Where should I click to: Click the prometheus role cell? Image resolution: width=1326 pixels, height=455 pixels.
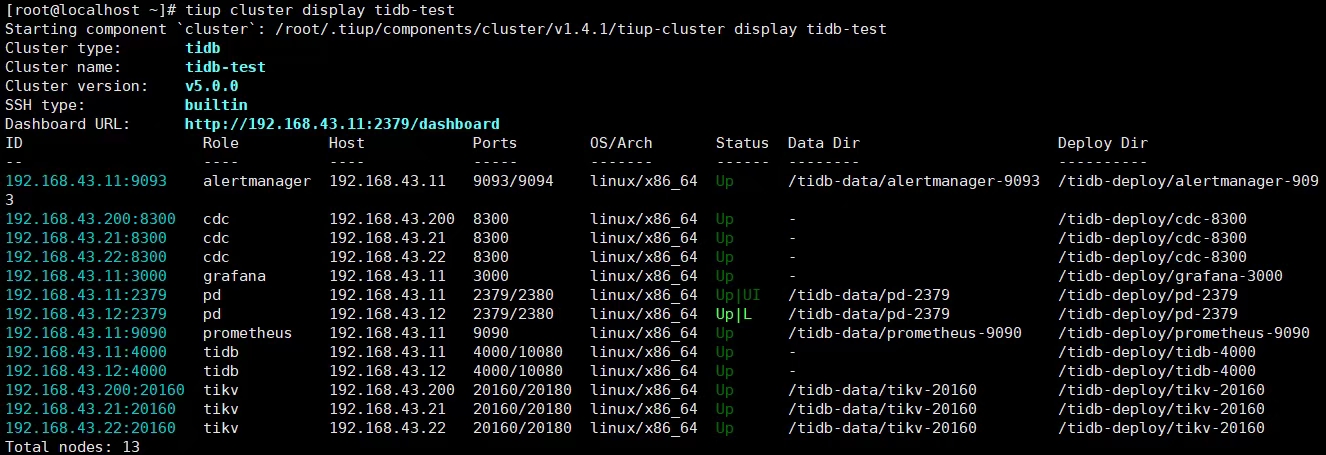248,333
